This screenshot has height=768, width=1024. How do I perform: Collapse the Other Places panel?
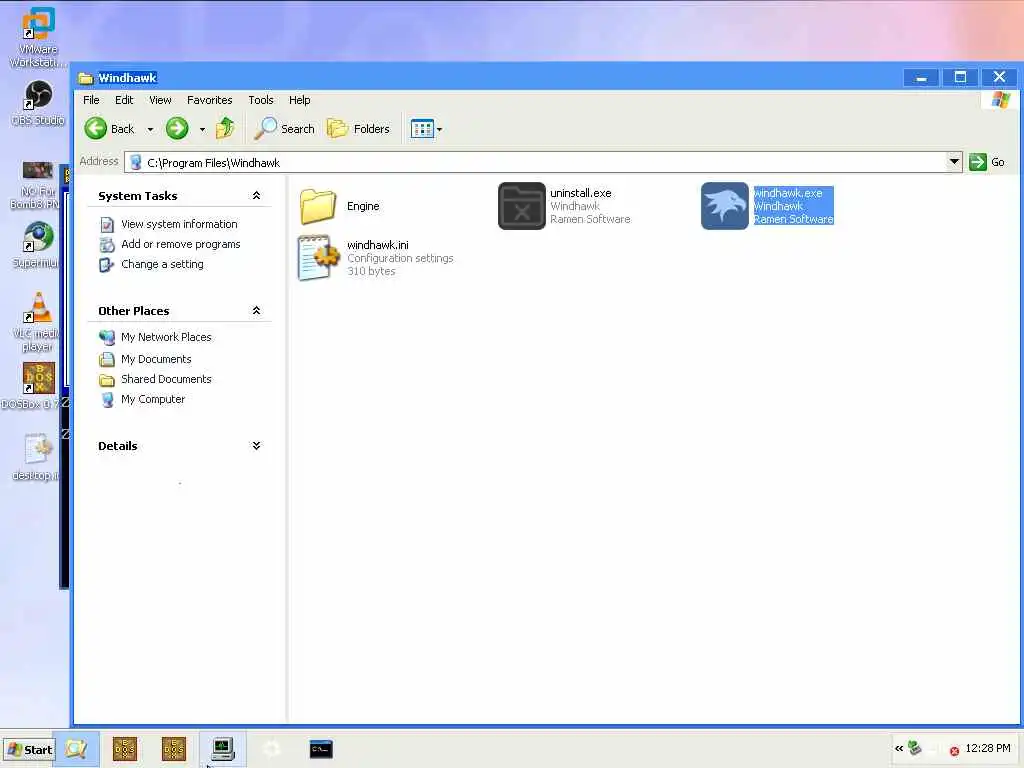click(256, 310)
